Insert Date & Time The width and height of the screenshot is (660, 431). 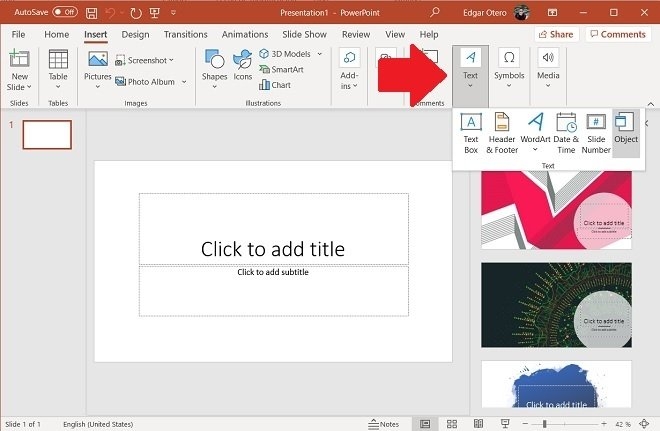tap(566, 133)
